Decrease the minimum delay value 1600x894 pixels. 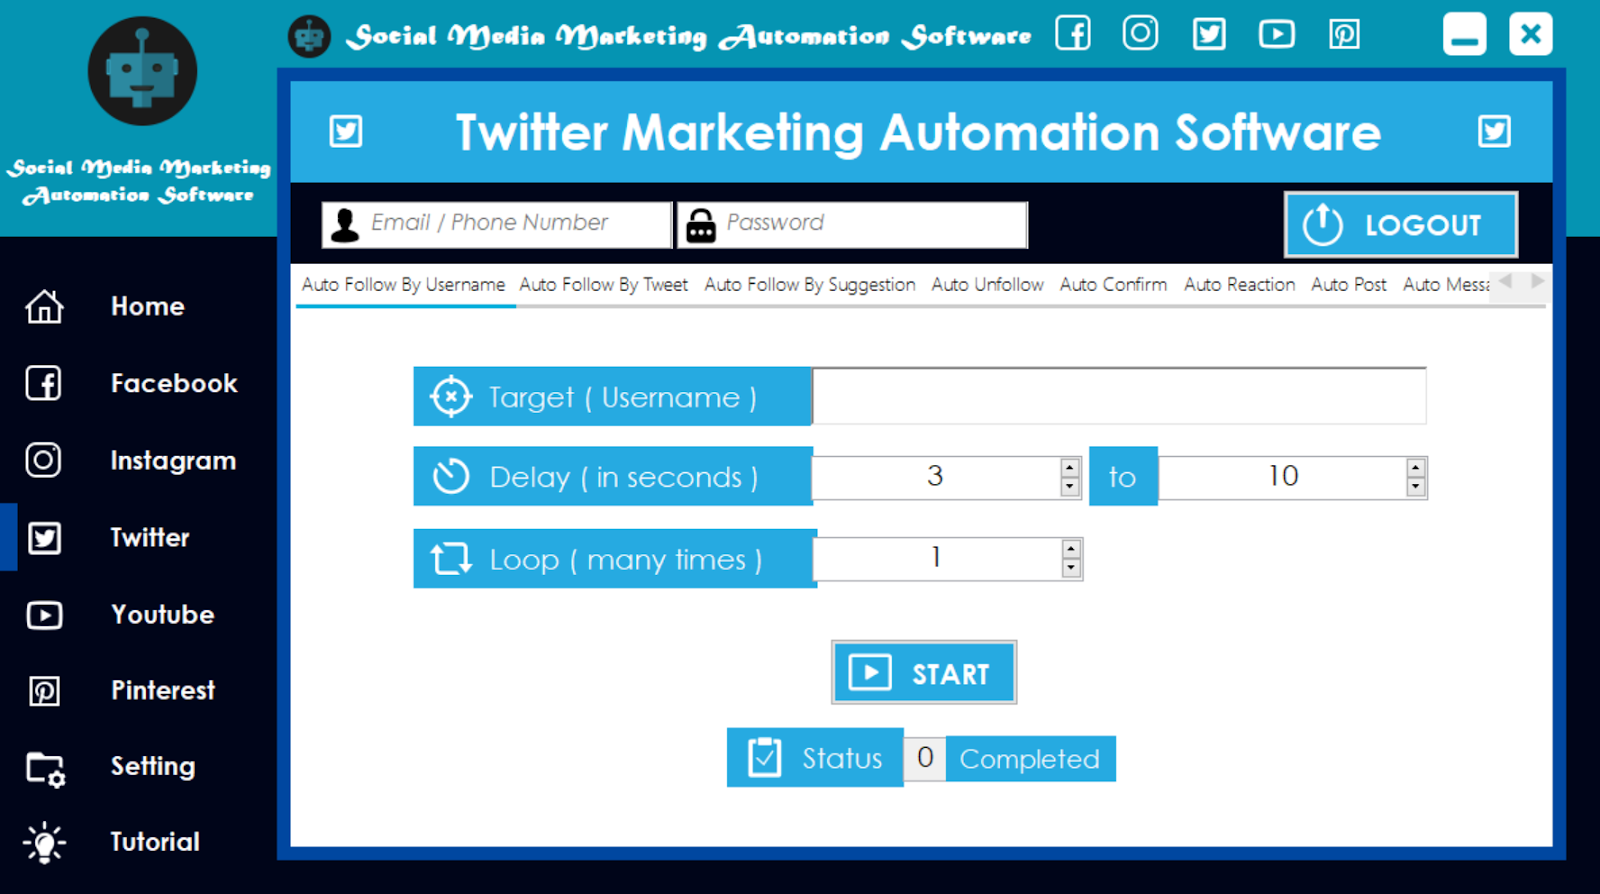[x=1070, y=486]
